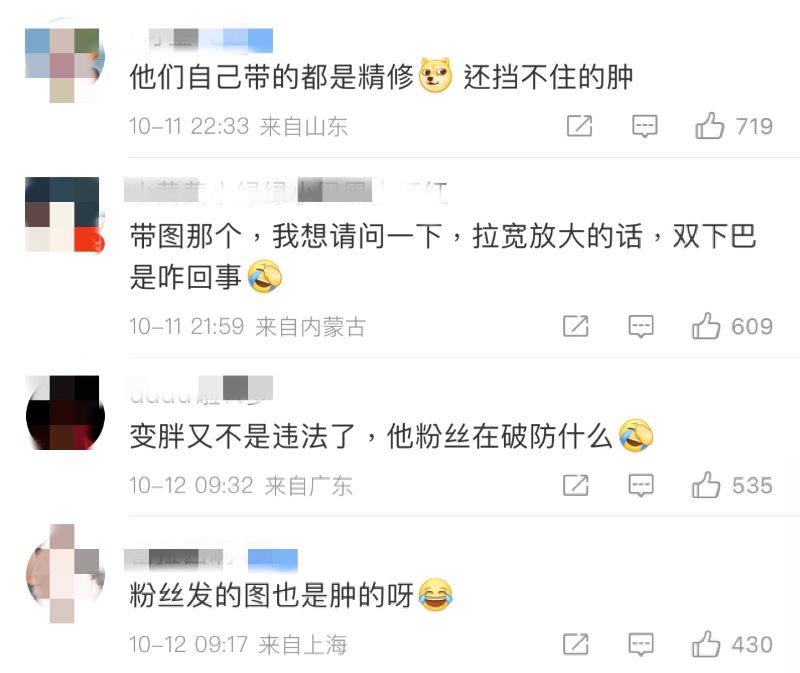Share the comment from 广东
The width and height of the screenshot is (800, 673).
[576, 485]
